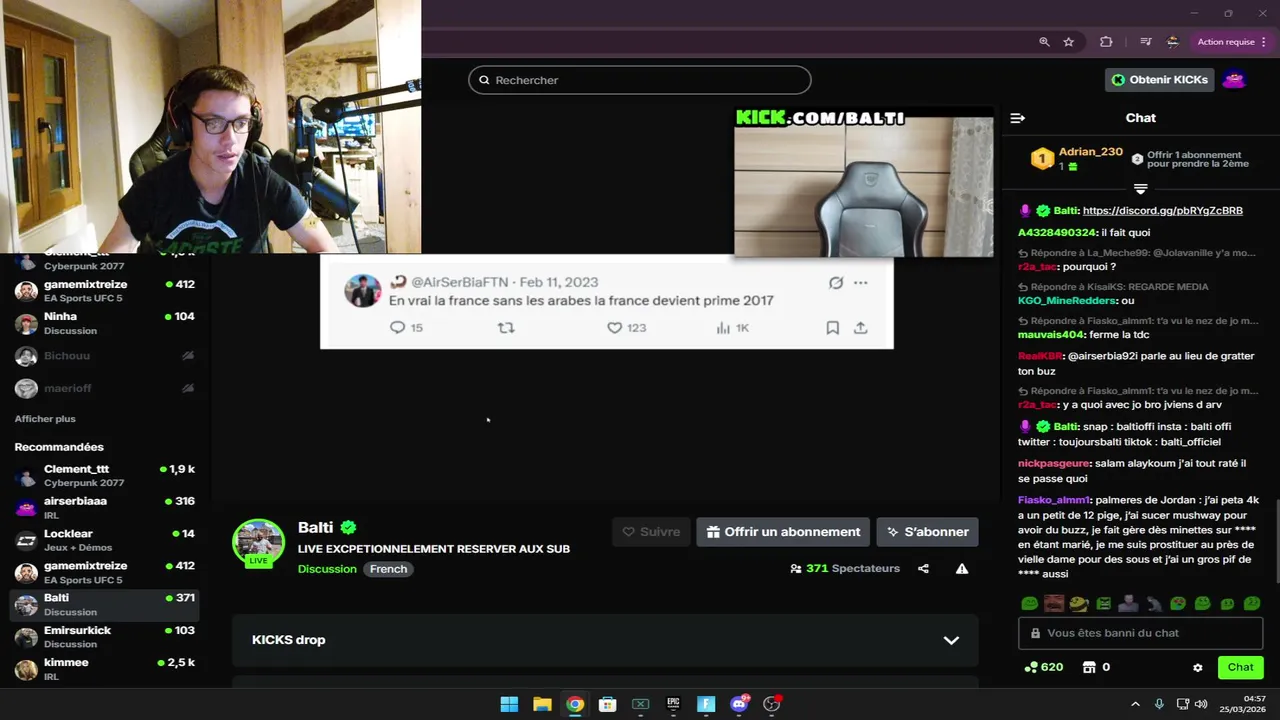The image size is (1280, 720).
Task: Open the Windows Start menu
Action: coord(509,704)
